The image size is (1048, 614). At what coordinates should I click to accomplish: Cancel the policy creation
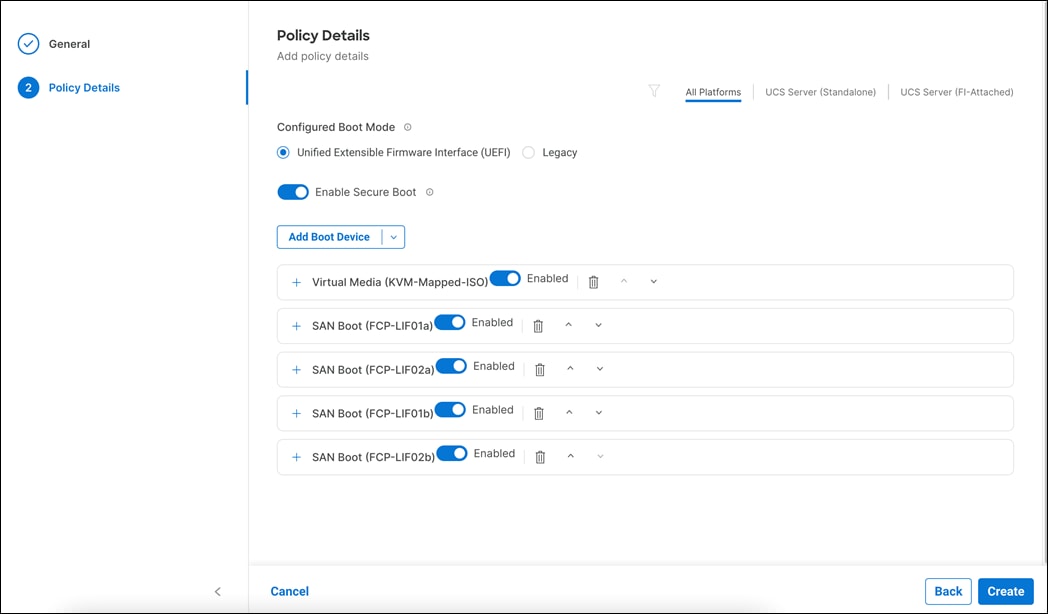[289, 591]
